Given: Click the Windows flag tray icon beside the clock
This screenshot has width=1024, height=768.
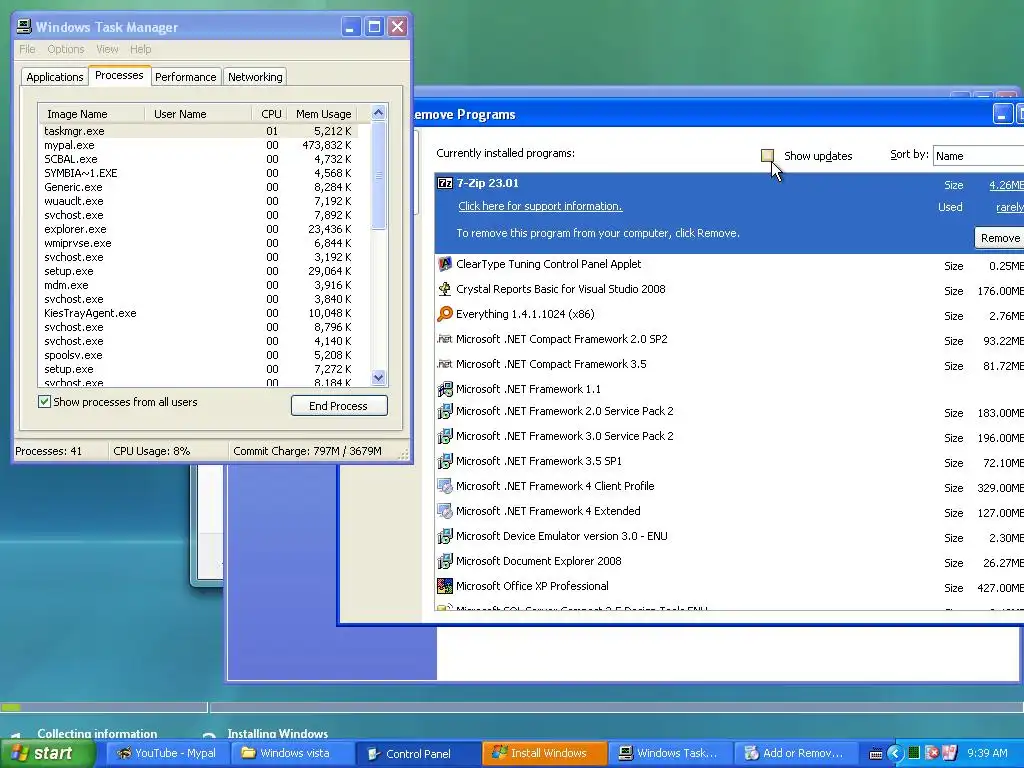Looking at the screenshot, I should coord(949,754).
